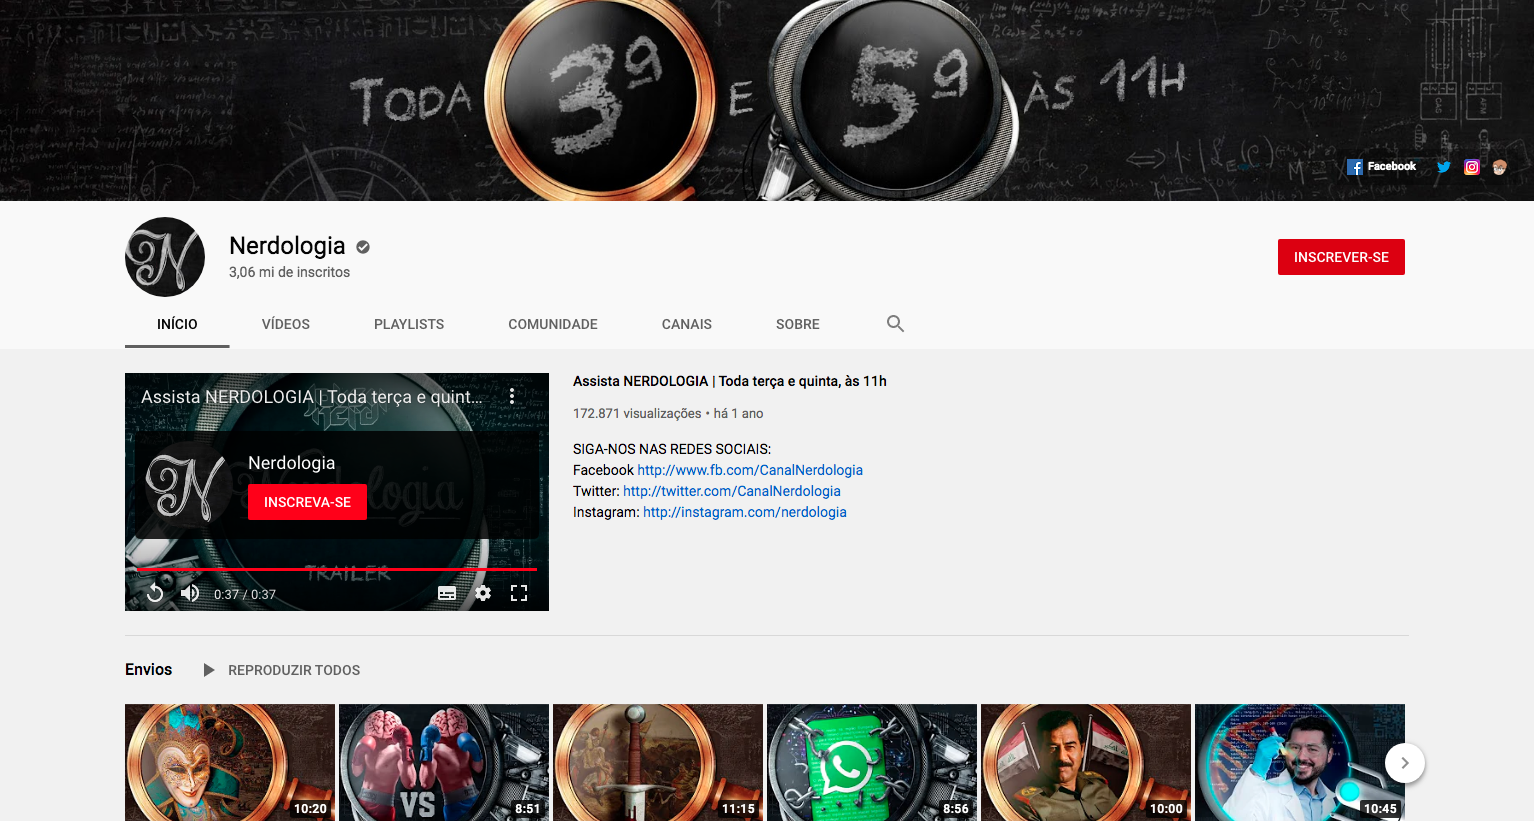Subscribe with the INSCREVER-SE button
Image resolution: width=1534 pixels, height=821 pixels.
1341,257
